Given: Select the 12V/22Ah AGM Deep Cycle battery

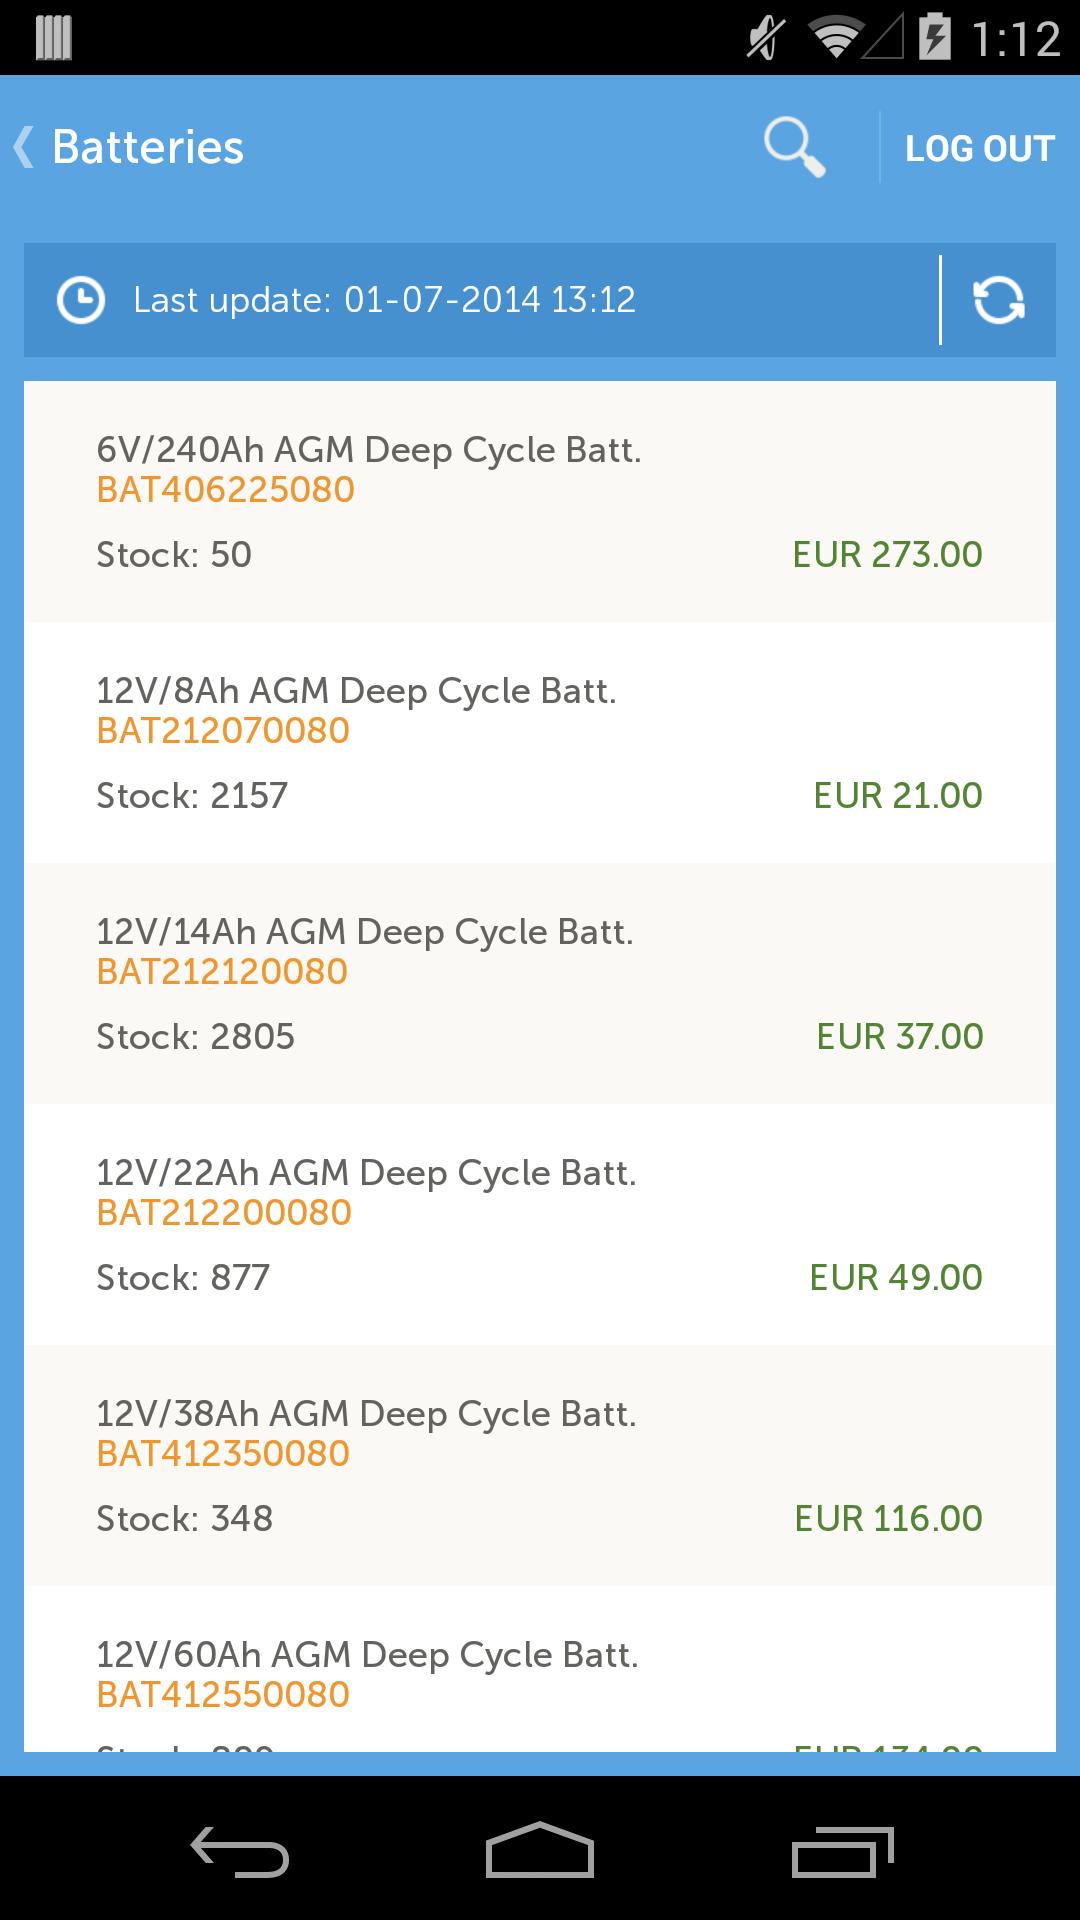Looking at the screenshot, I should click(366, 1173).
